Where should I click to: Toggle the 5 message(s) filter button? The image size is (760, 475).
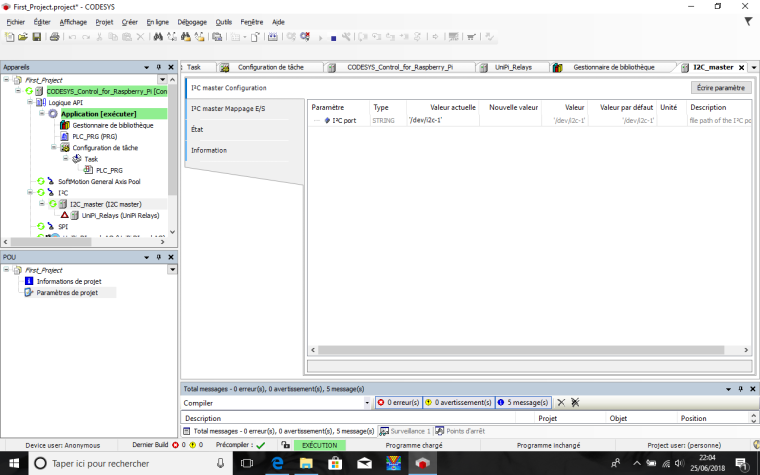523,403
